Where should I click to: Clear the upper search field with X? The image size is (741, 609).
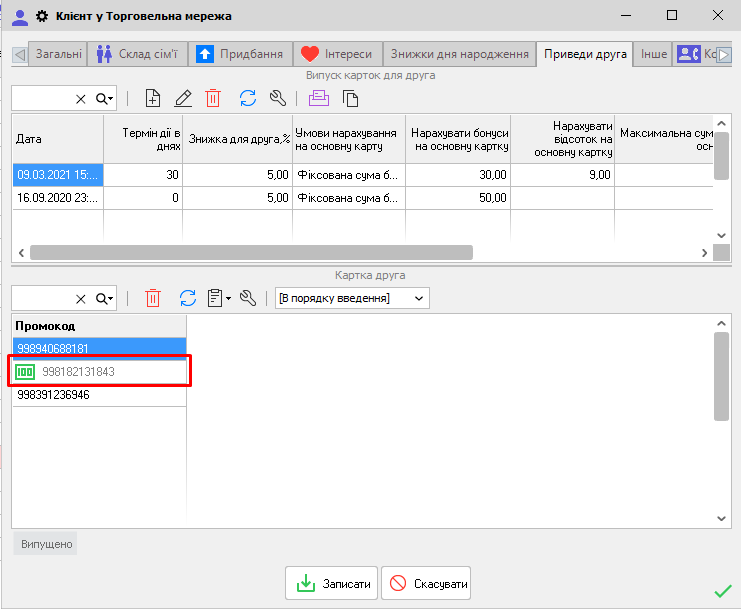pos(81,99)
